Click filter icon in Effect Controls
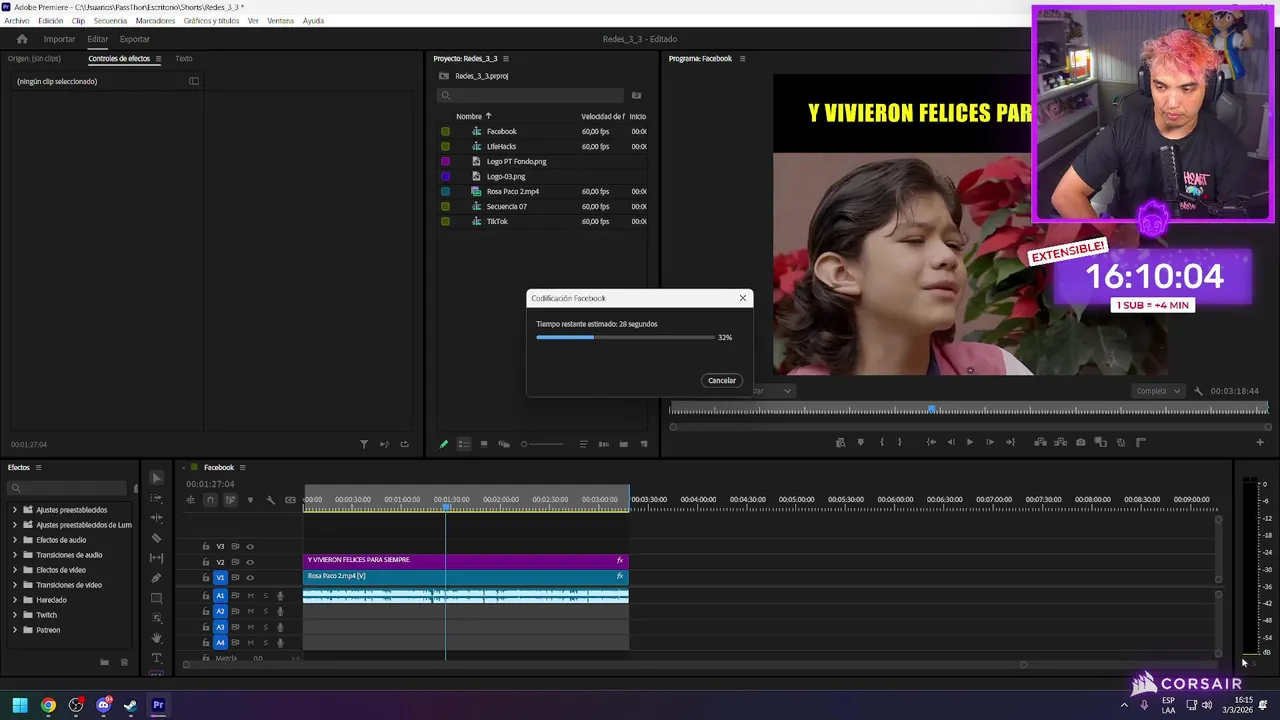Screen dimensions: 1280x720 point(364,444)
